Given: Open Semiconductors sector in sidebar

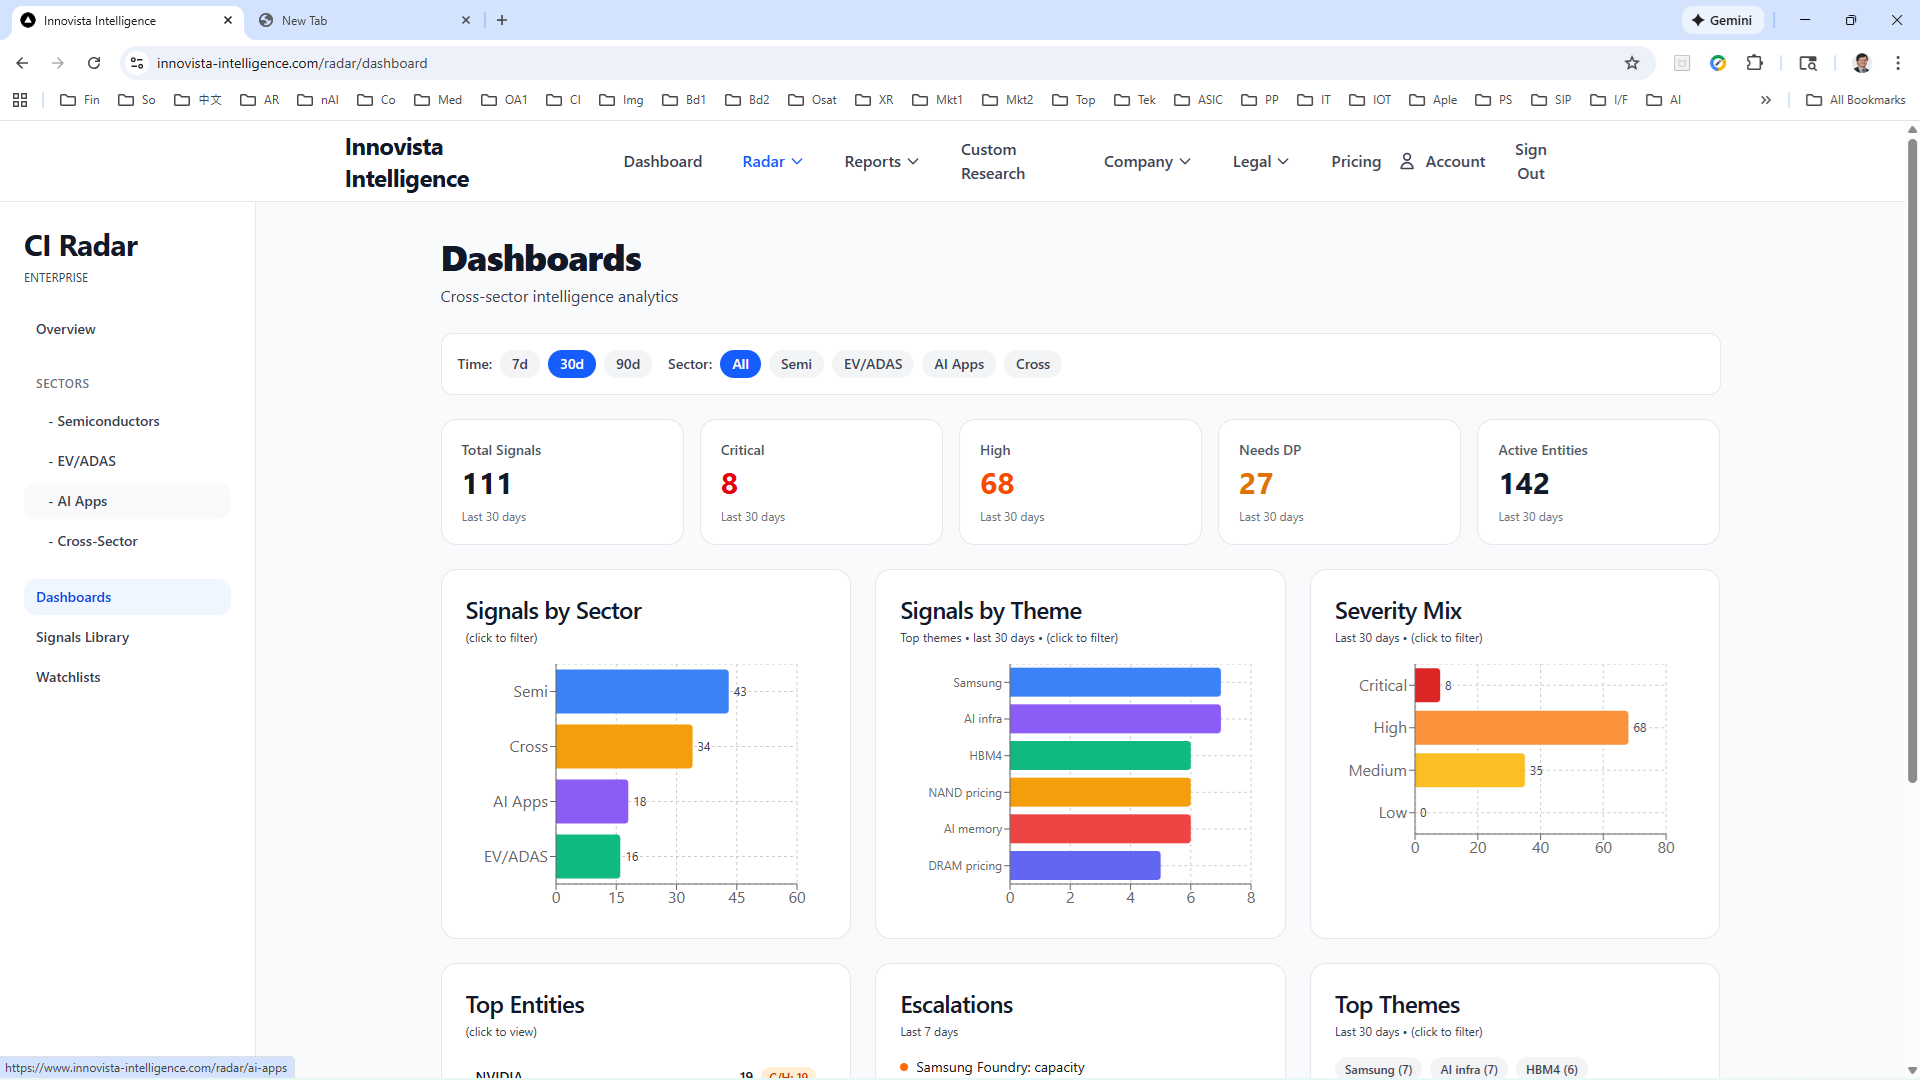Looking at the screenshot, I should pos(108,421).
